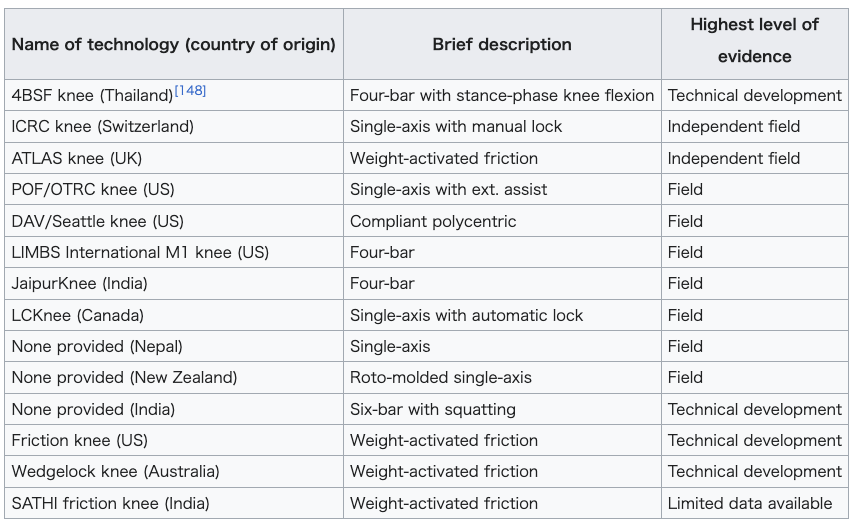Viewport: 855px width, 529px height.
Task: Click the 'Name of technology' column header
Action: (174, 44)
